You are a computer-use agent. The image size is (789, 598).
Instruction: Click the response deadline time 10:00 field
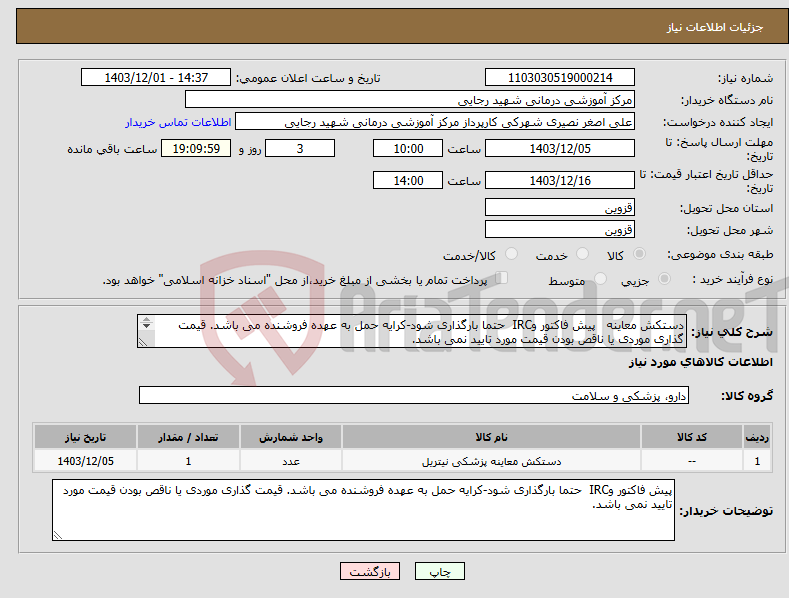click(408, 148)
